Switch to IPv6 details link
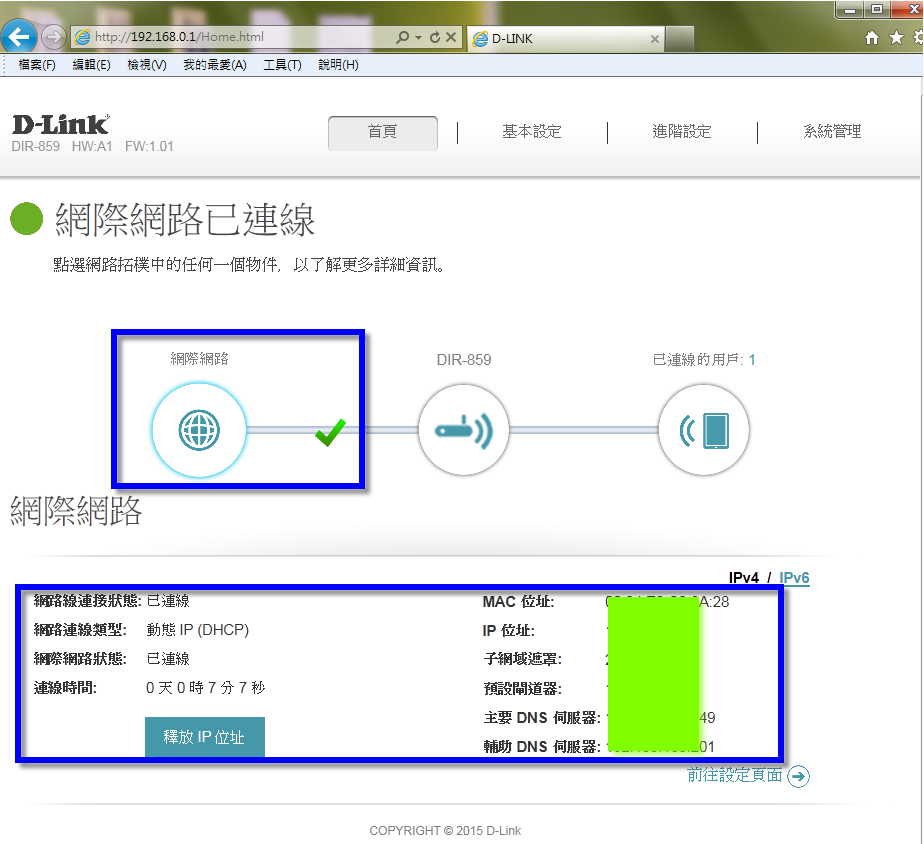 (794, 578)
